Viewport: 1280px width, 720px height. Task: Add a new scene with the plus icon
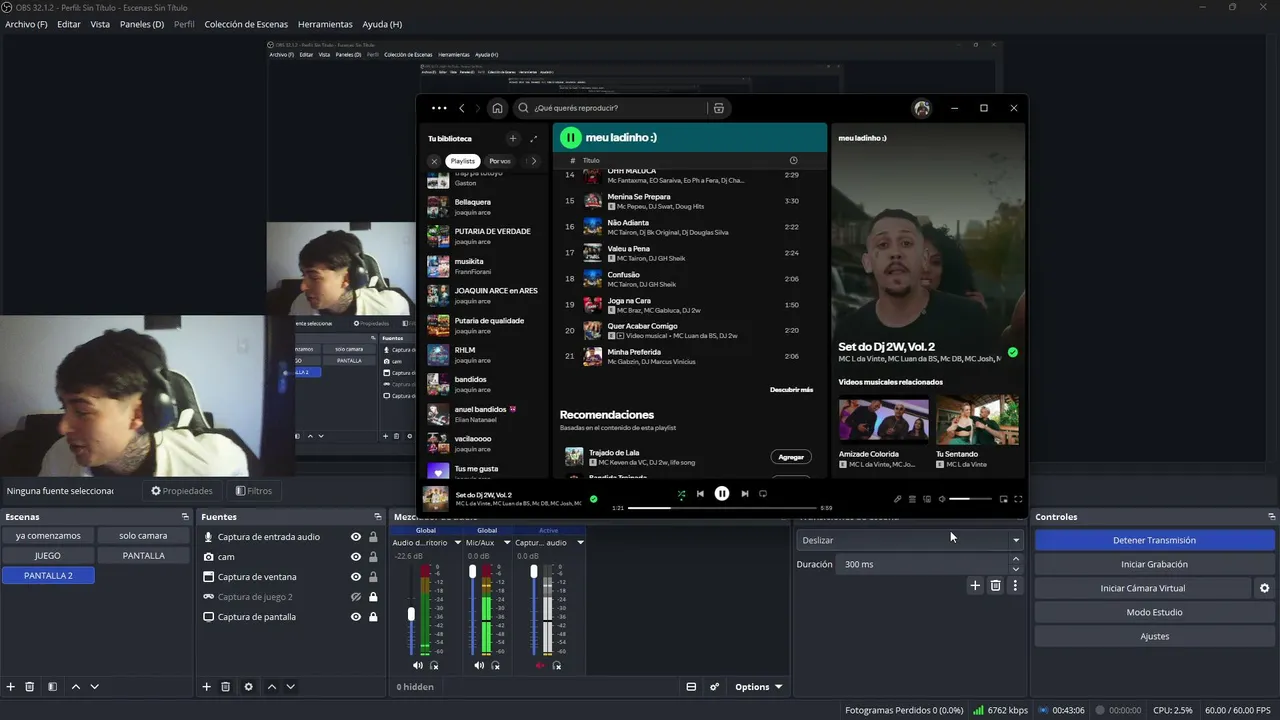click(11, 687)
